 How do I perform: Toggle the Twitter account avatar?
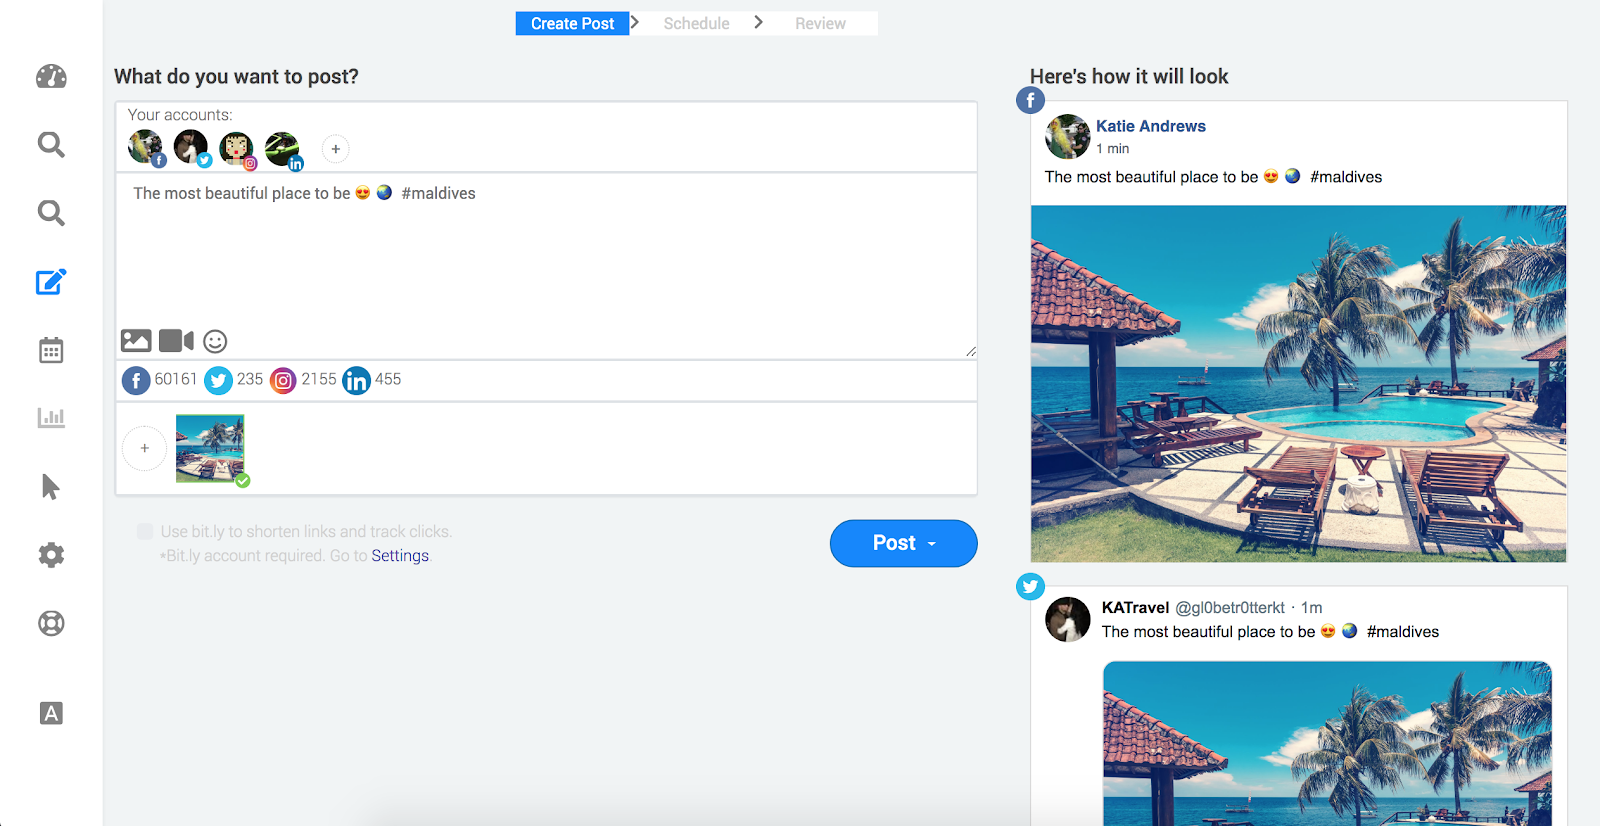[192, 148]
